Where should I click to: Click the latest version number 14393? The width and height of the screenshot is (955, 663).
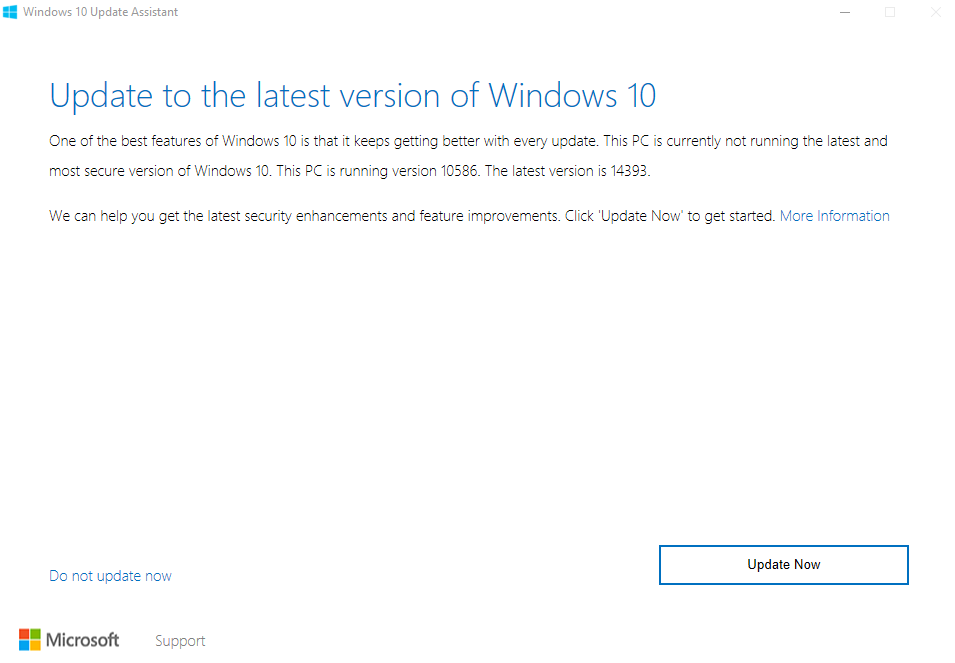click(x=629, y=171)
